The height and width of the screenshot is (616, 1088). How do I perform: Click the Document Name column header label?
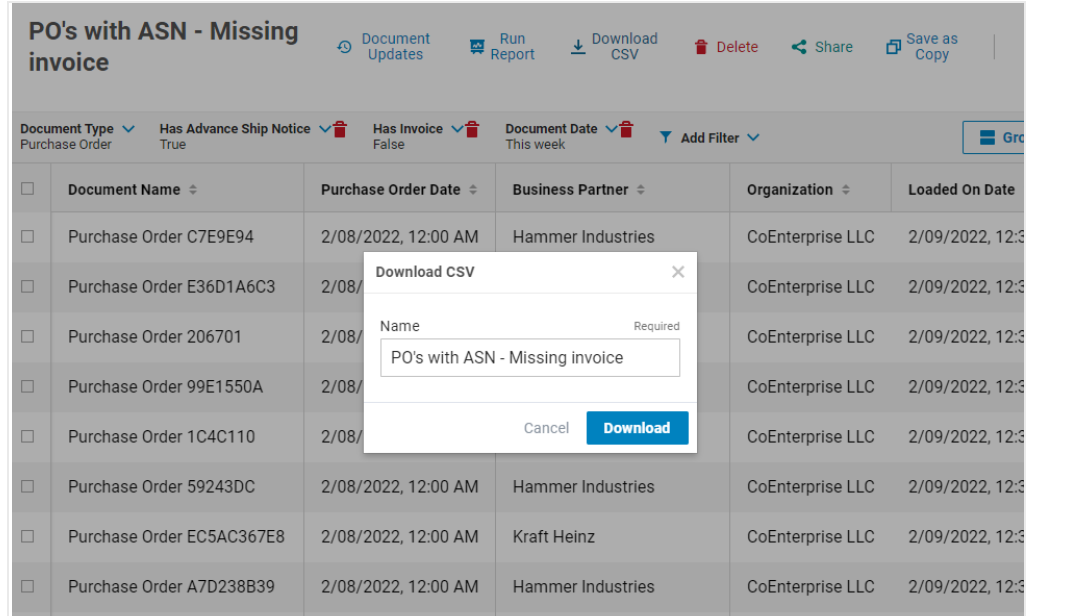[x=124, y=189]
